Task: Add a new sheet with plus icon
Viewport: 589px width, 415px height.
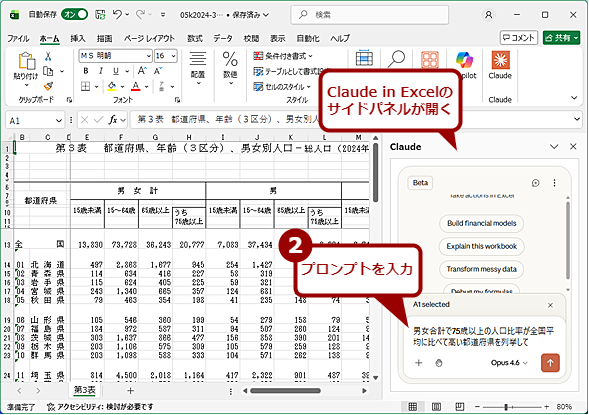Action: pos(130,391)
